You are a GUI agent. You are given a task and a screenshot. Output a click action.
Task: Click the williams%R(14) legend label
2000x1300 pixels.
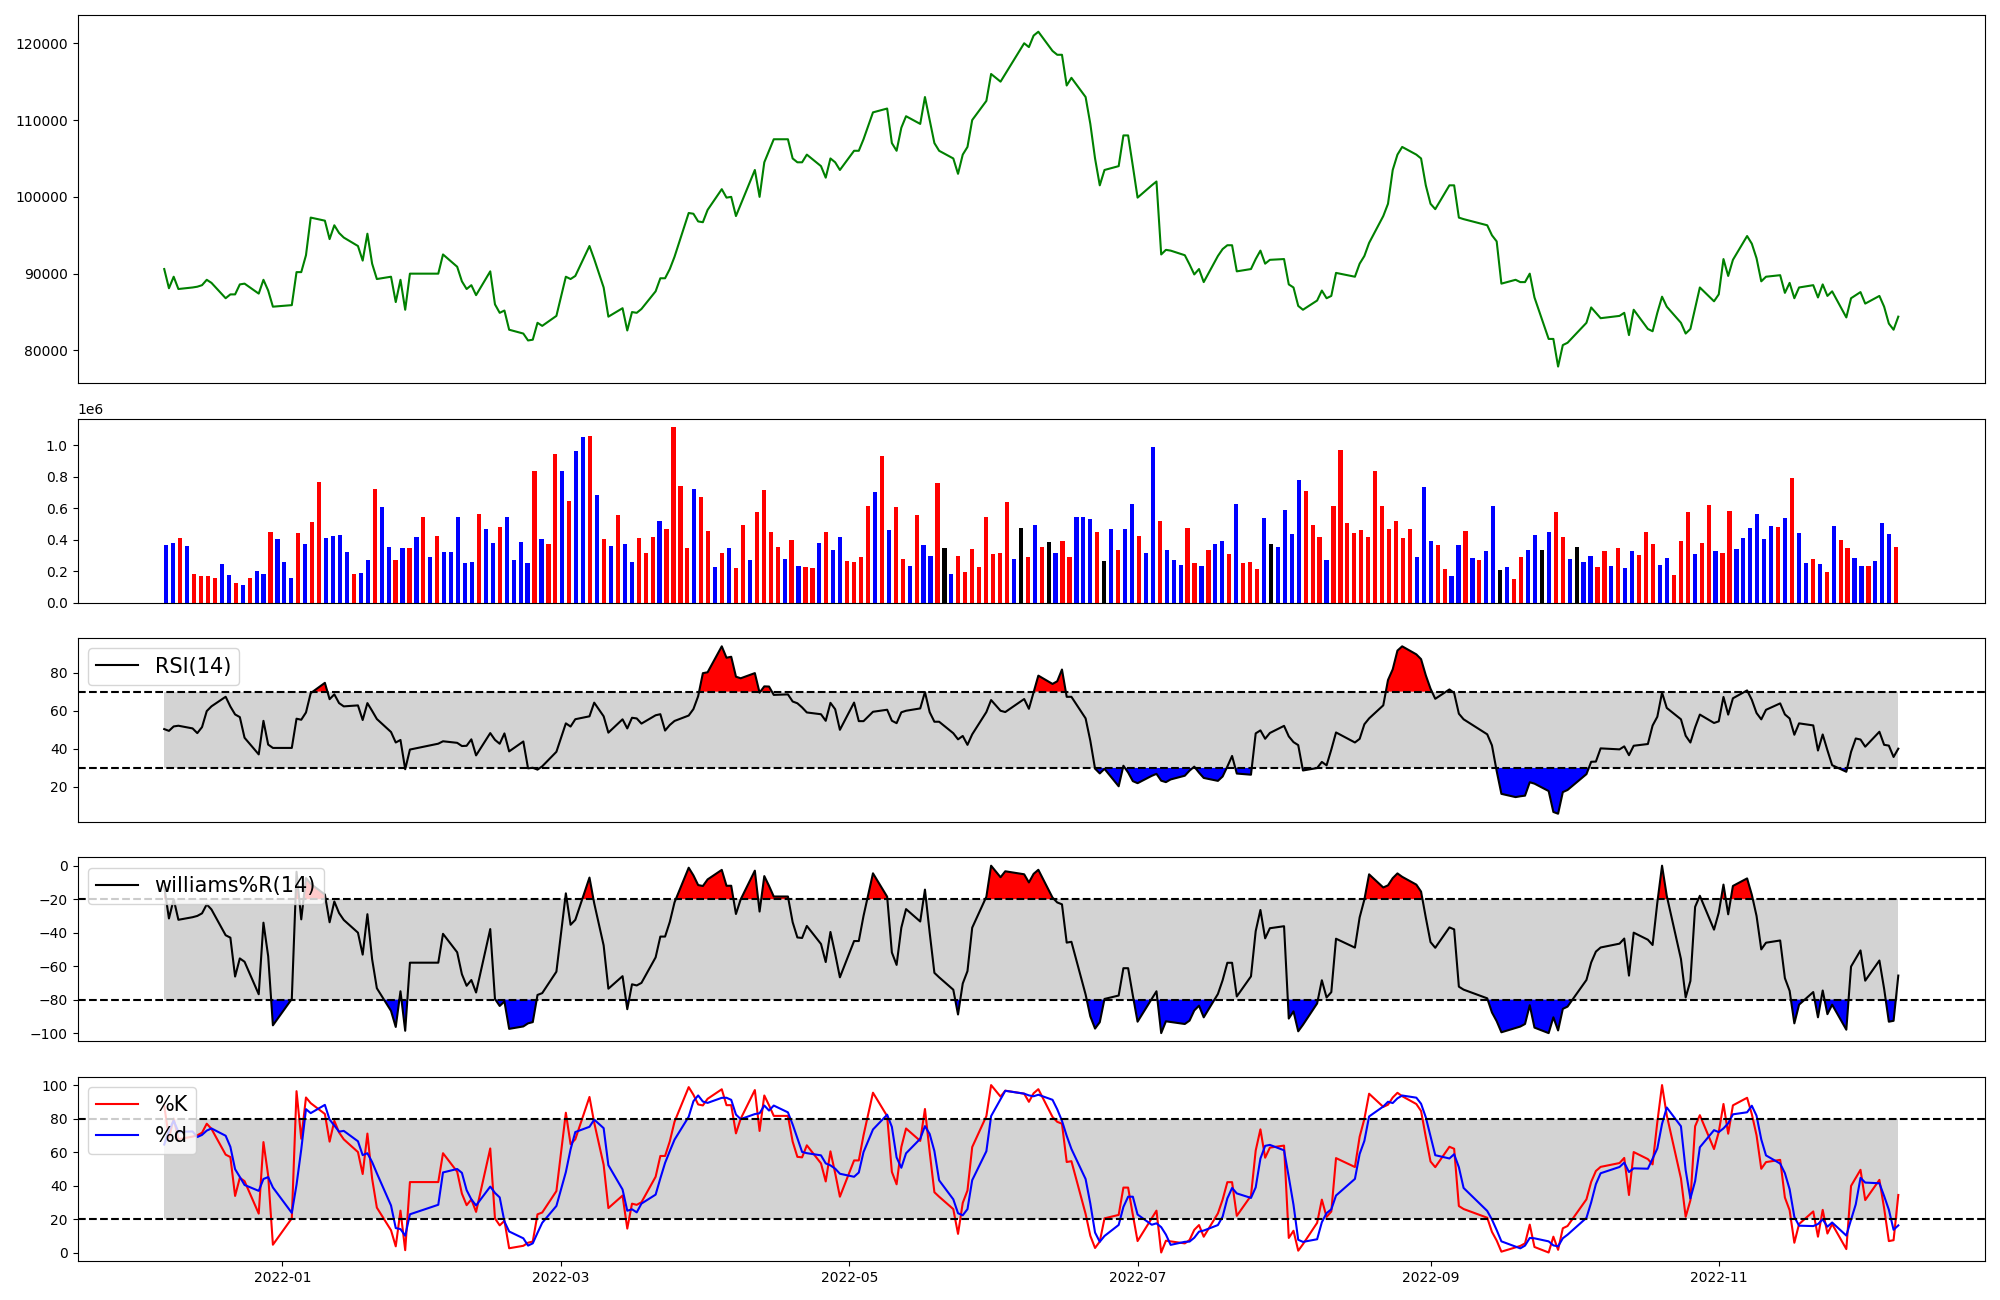[x=234, y=885]
